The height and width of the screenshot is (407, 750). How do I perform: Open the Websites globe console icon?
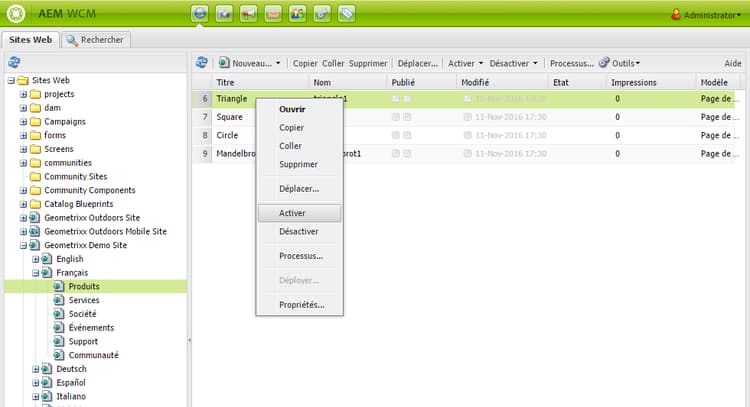tap(200, 13)
